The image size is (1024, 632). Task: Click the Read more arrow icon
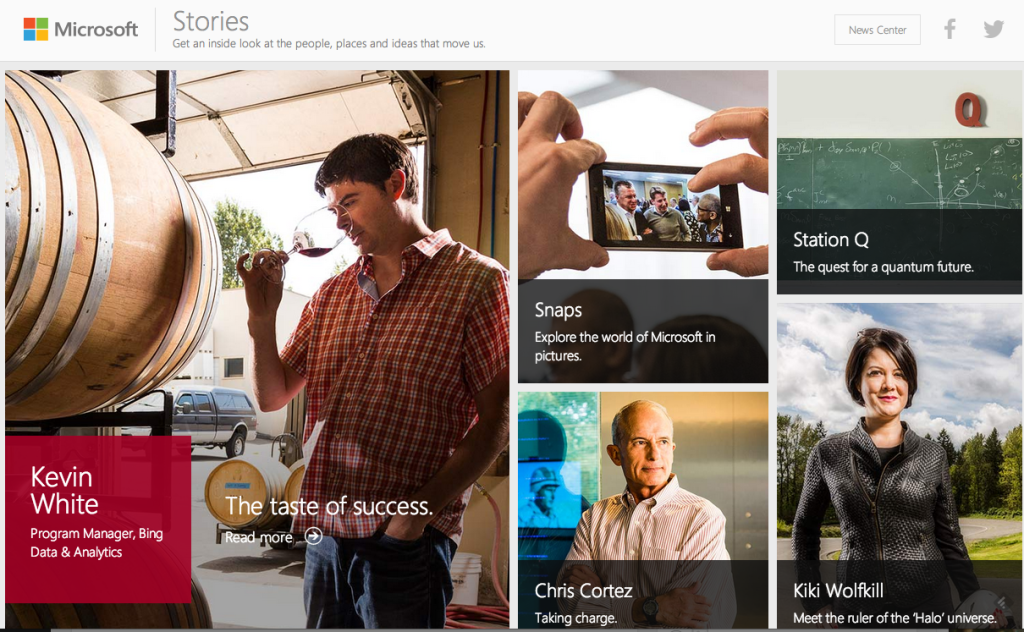pyautogui.click(x=313, y=536)
